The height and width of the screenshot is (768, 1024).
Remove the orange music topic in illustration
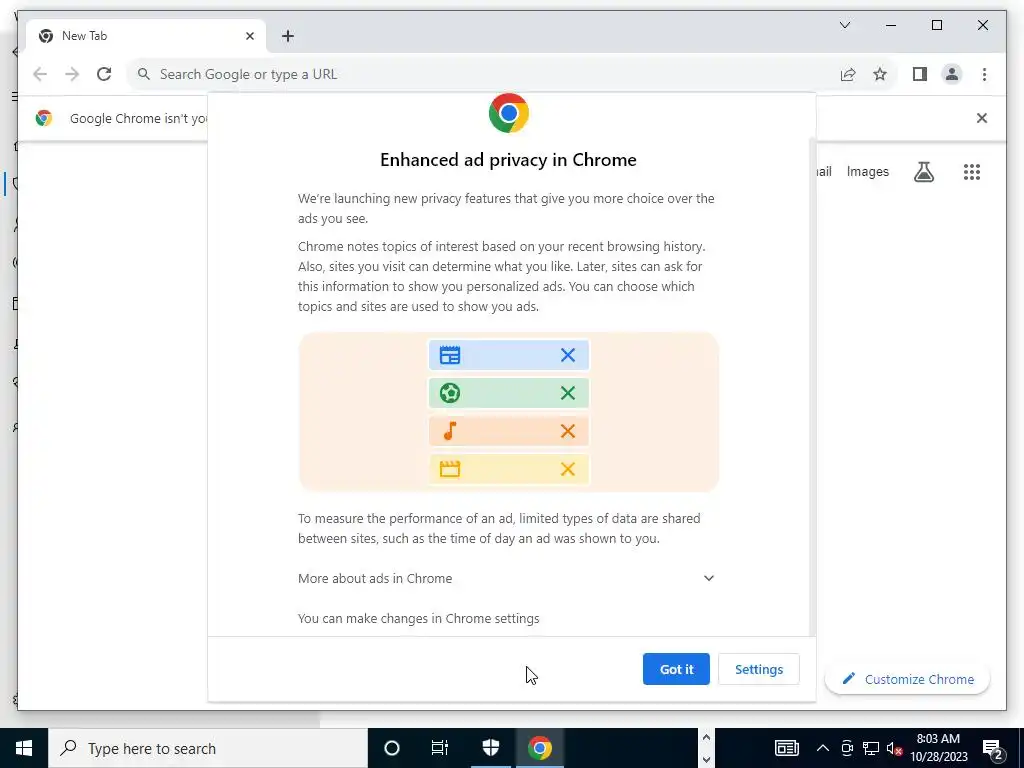pyautogui.click(x=568, y=431)
